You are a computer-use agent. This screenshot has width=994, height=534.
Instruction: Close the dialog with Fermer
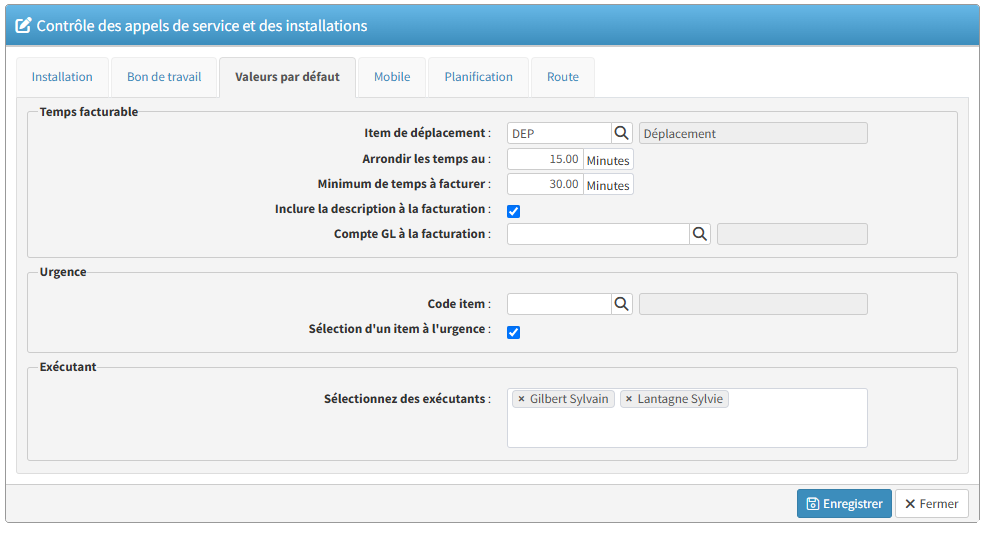(932, 504)
